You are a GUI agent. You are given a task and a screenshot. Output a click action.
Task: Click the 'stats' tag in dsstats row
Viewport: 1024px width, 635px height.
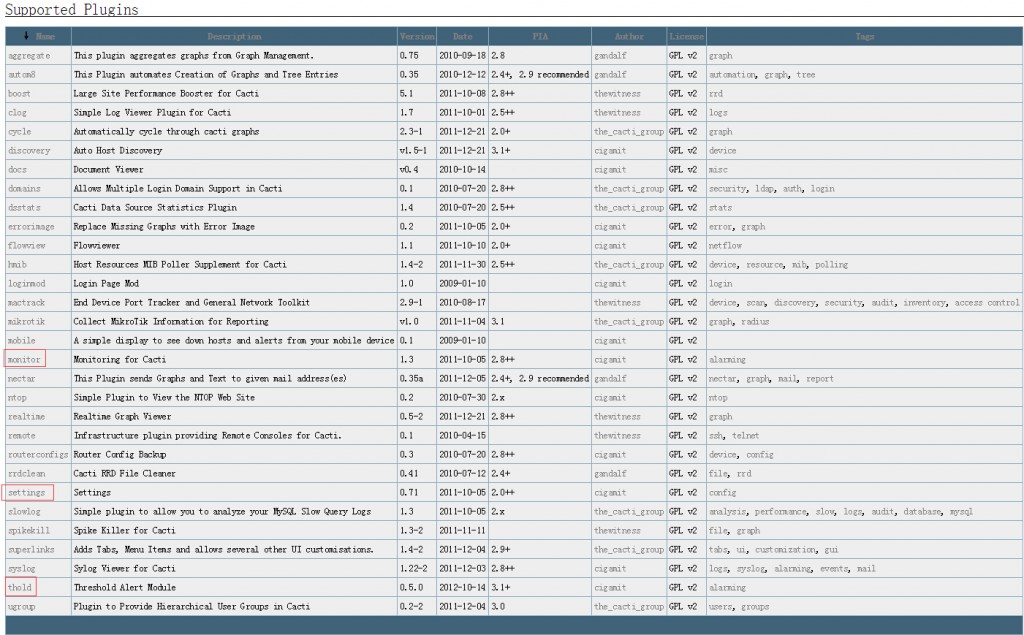tap(720, 208)
